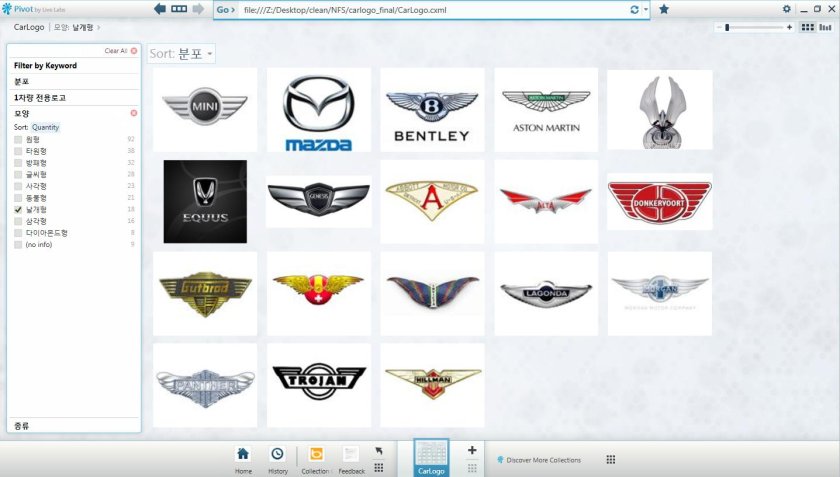This screenshot has width=840, height=477.
Task: Open the settings gear icon
Action: pos(786,9)
